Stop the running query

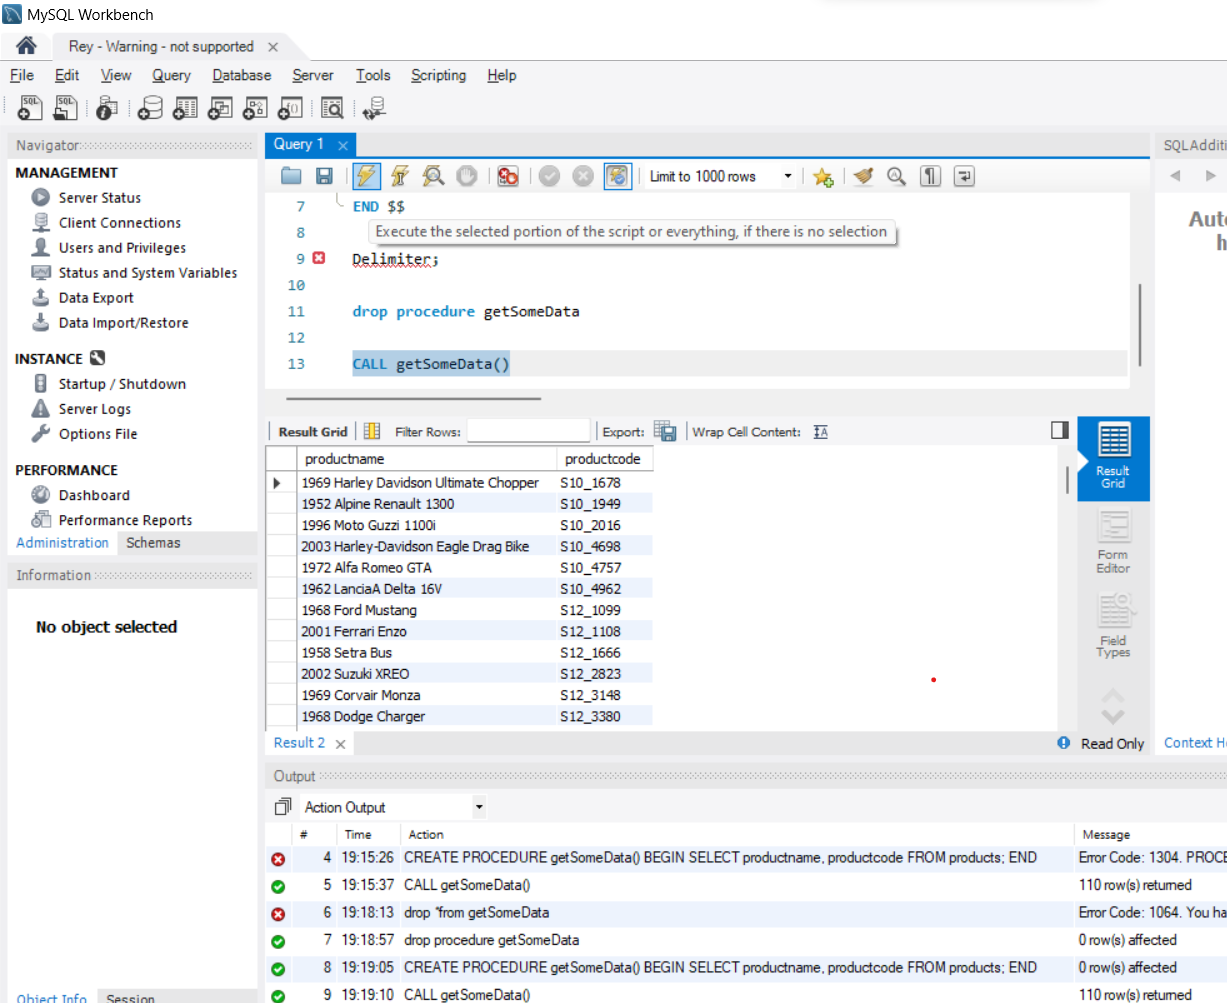point(467,176)
